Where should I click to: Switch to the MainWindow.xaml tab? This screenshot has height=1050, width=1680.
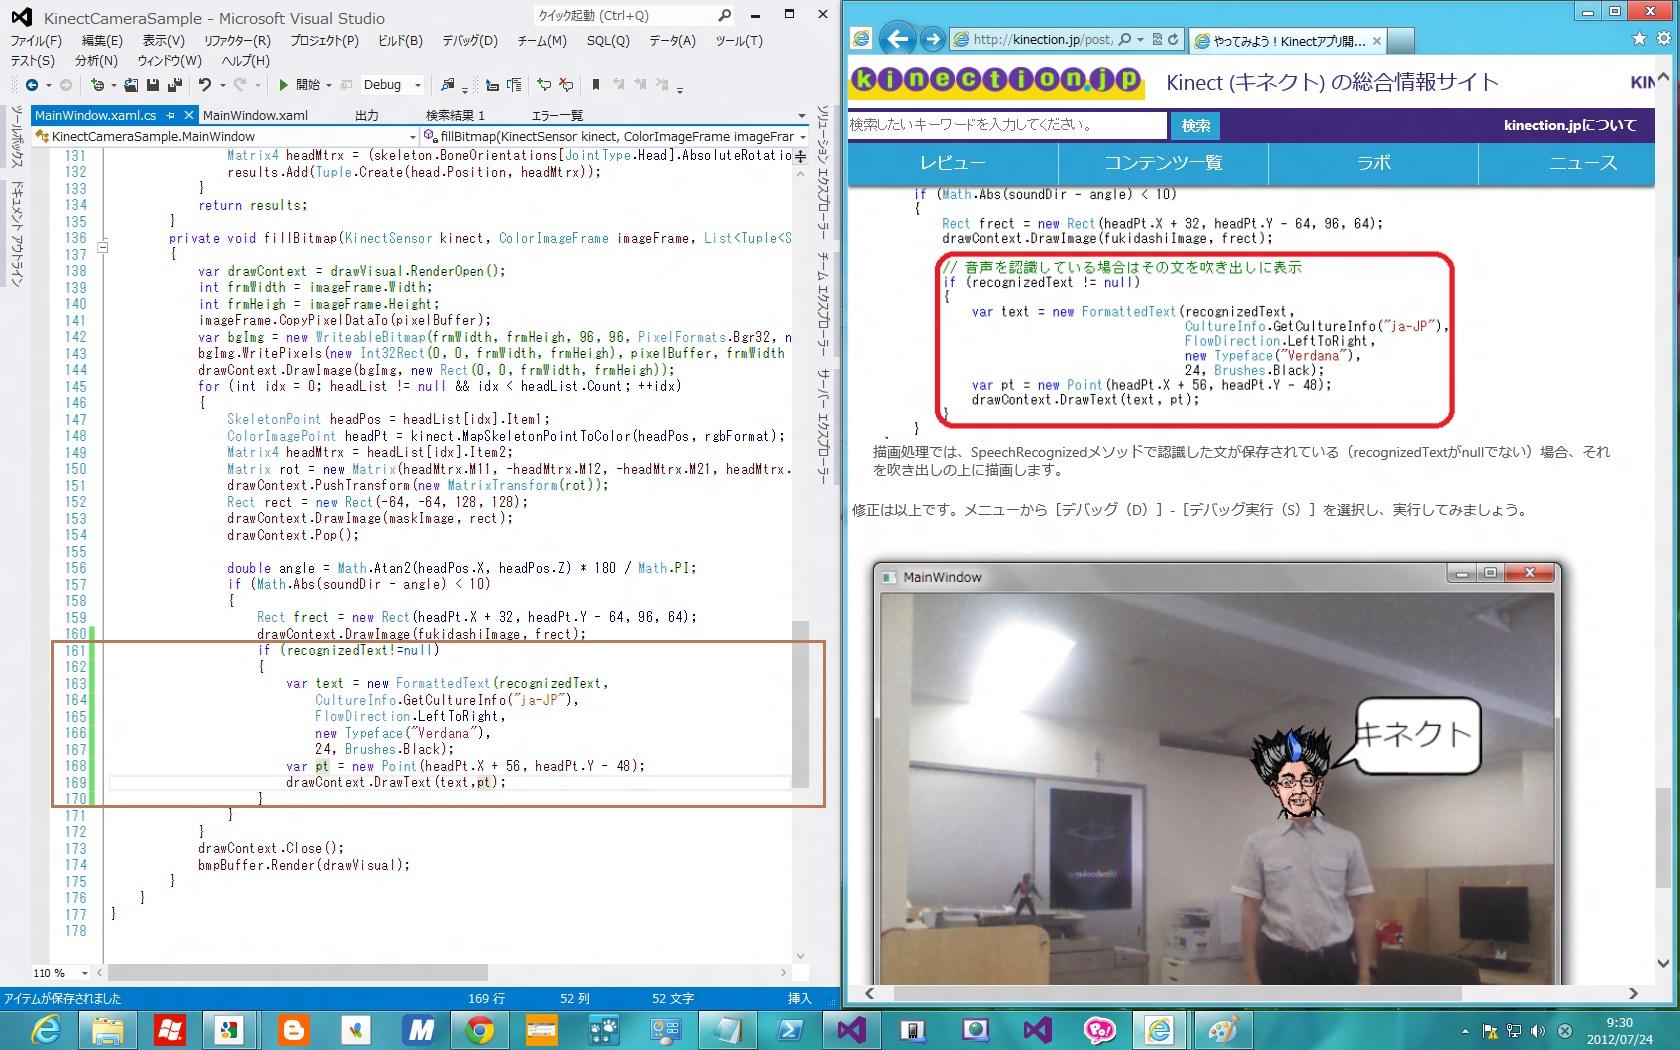pyautogui.click(x=255, y=115)
